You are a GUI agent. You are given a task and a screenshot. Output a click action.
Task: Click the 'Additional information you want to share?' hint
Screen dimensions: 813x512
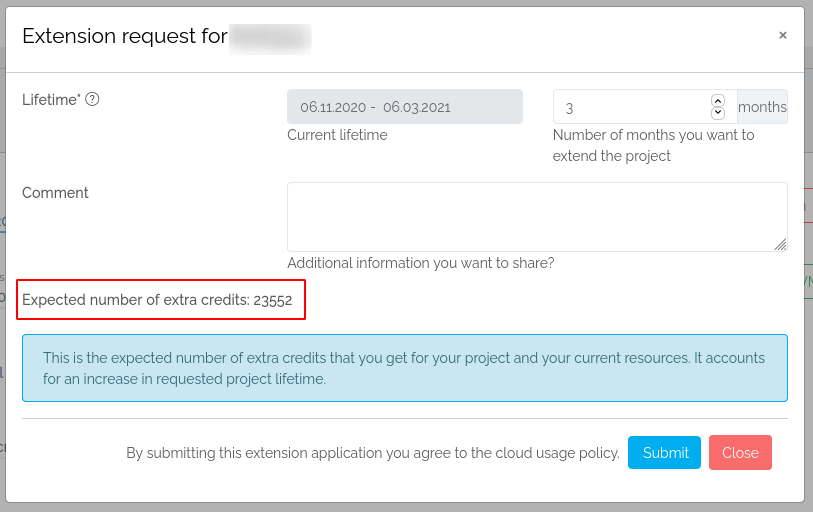pos(420,263)
